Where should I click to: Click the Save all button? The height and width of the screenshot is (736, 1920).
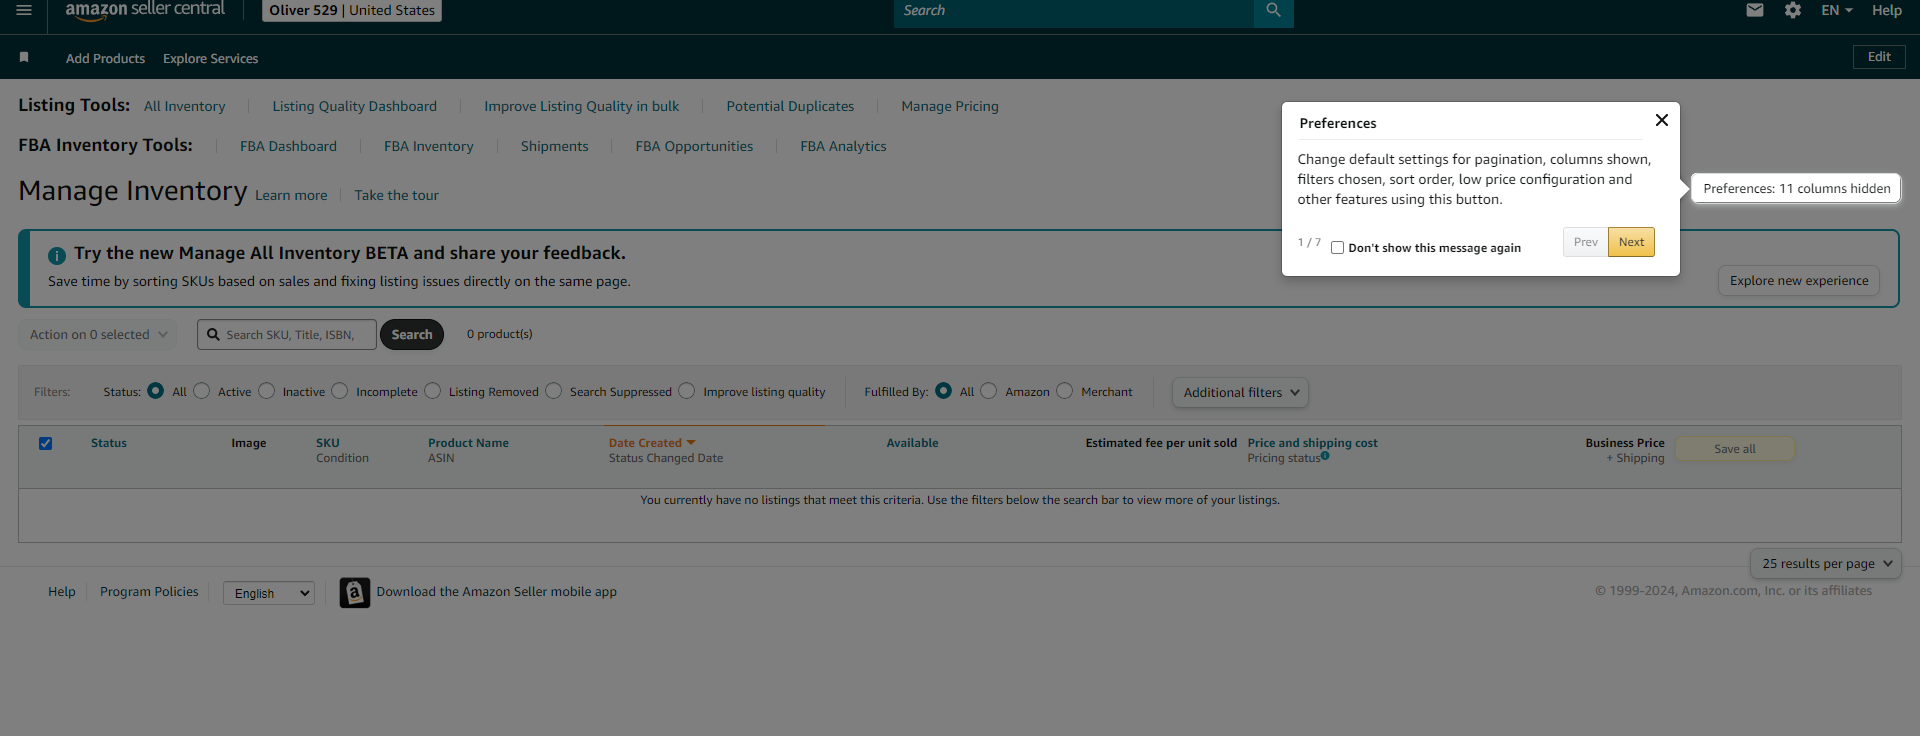coord(1735,449)
